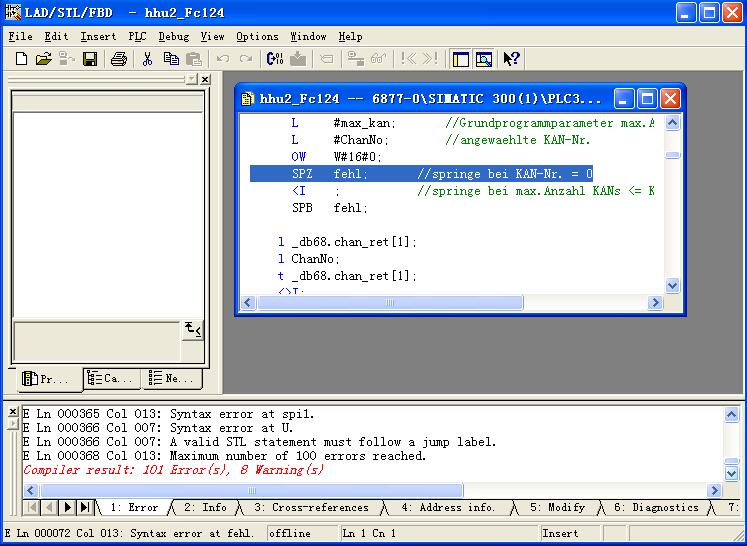
Task: Click next-tab arrow in output pane
Action: tap(67, 507)
